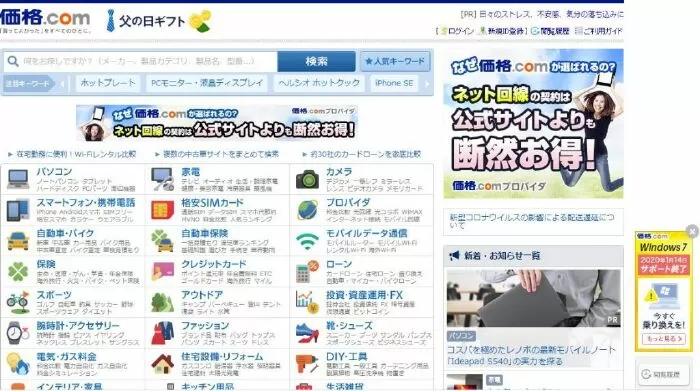Click the 靴・シューズ shoes icon
The height and width of the screenshot is (391, 700).
tap(307, 333)
